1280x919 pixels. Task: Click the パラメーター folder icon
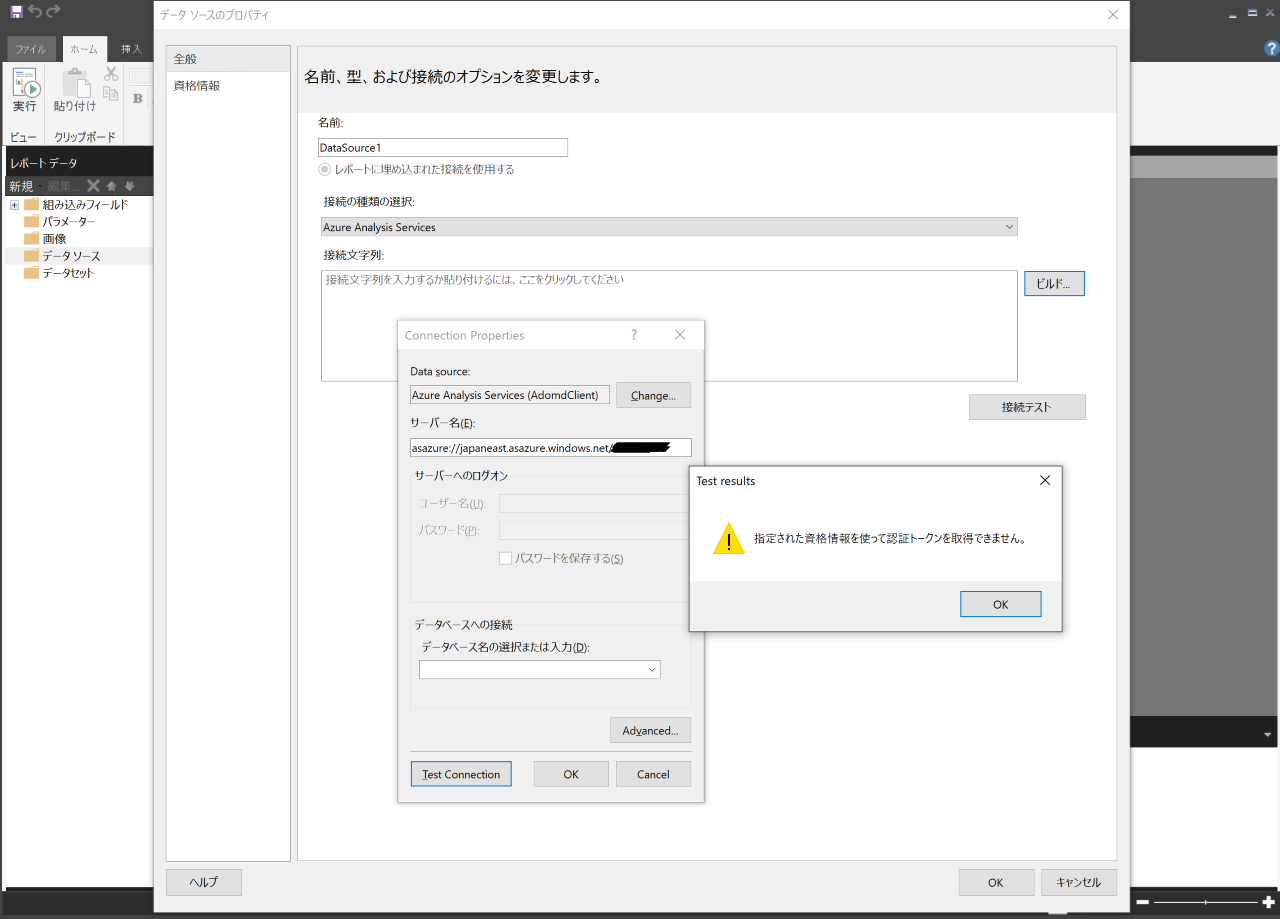tap(32, 222)
